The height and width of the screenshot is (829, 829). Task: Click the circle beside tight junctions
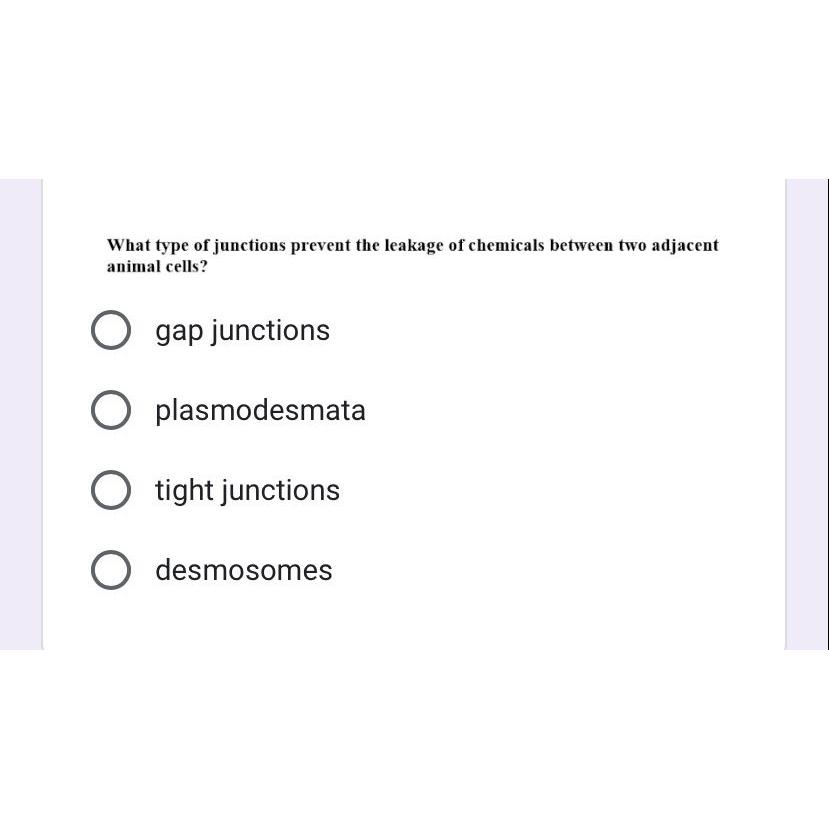[111, 490]
